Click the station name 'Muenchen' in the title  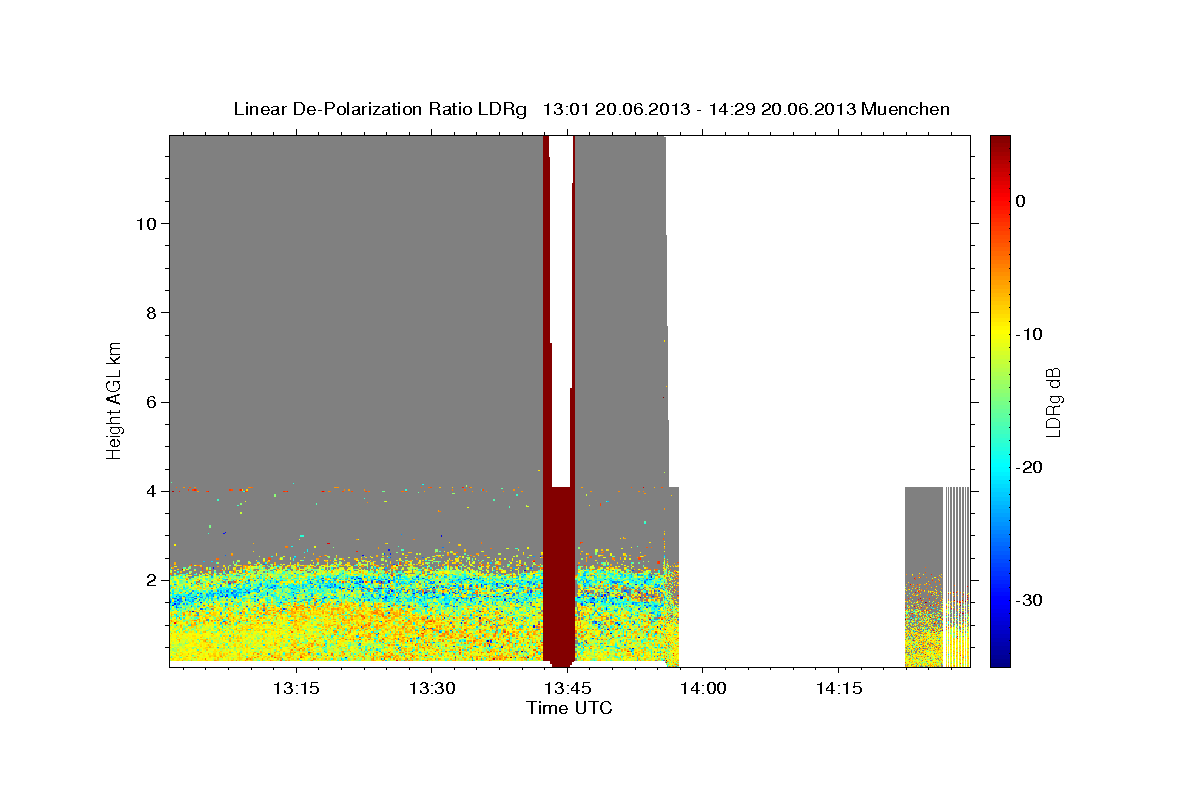[x=905, y=109]
